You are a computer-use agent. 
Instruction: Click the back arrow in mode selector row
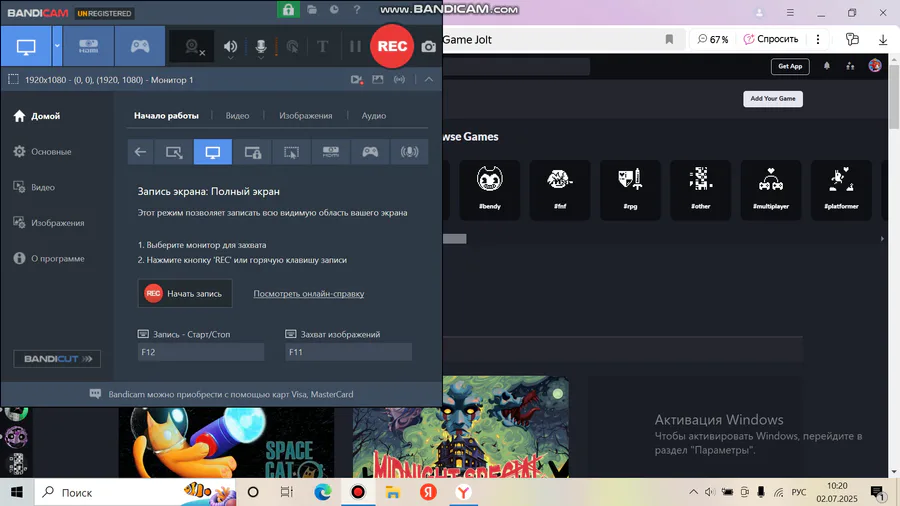(x=140, y=152)
